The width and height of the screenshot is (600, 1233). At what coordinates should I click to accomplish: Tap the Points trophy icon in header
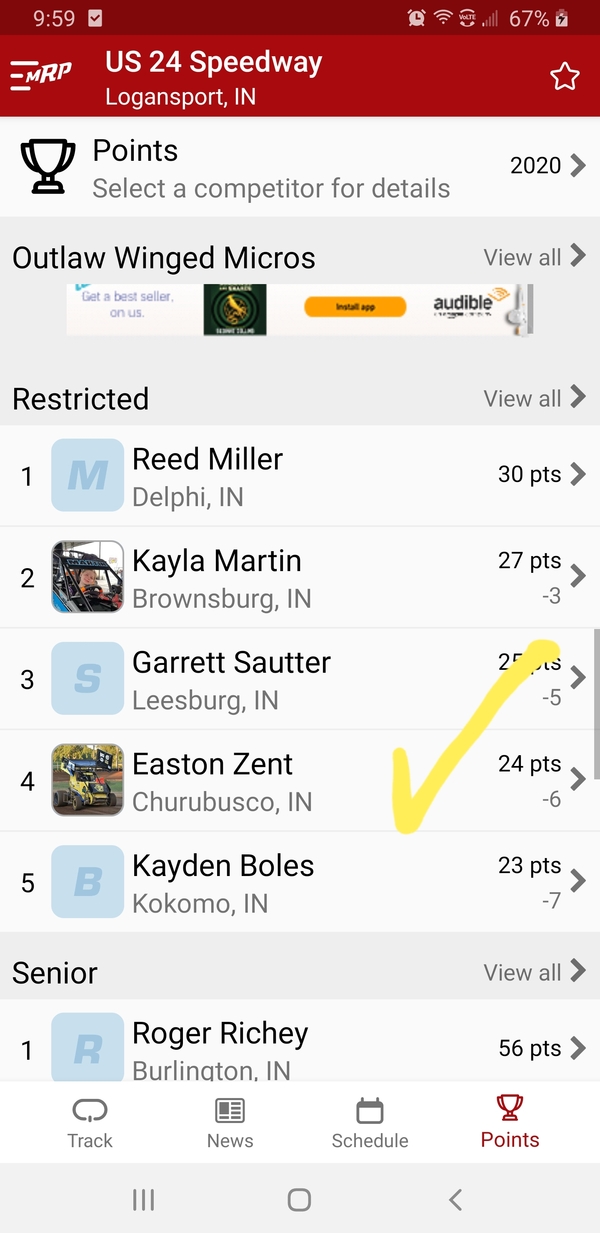coord(47,166)
